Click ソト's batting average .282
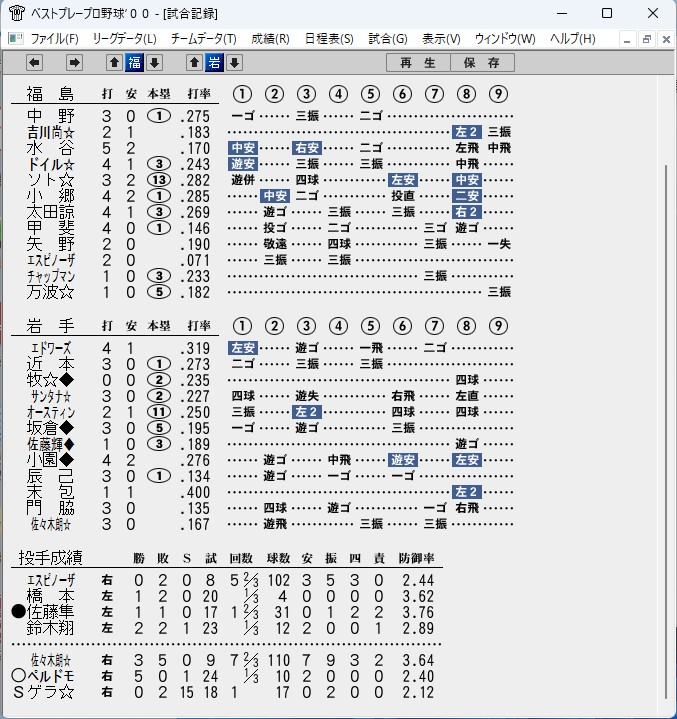The height and width of the screenshot is (719, 677). point(195,180)
